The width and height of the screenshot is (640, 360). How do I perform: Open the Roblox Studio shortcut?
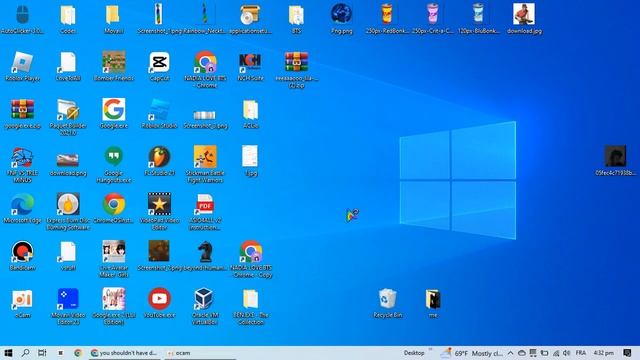159,114
